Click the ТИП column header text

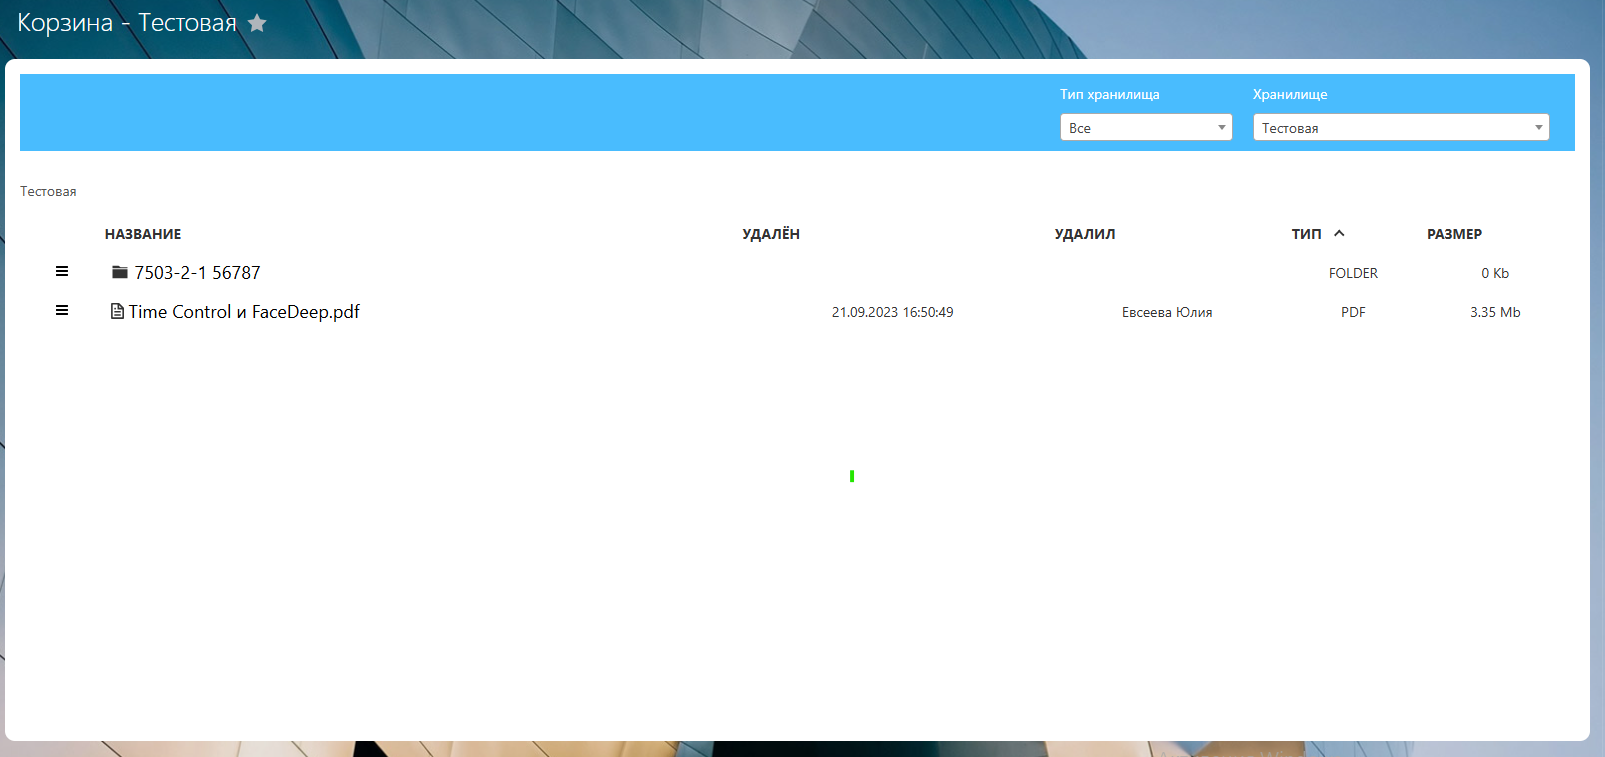pos(1306,234)
